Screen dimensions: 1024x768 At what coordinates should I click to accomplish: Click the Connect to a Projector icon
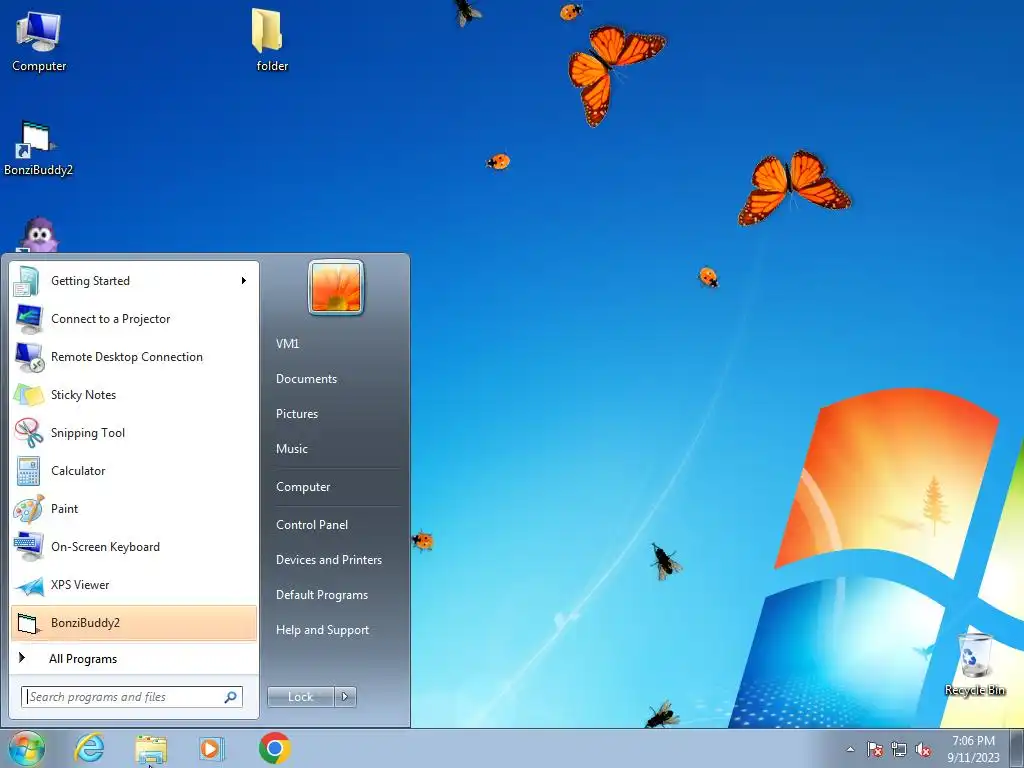pyautogui.click(x=28, y=319)
